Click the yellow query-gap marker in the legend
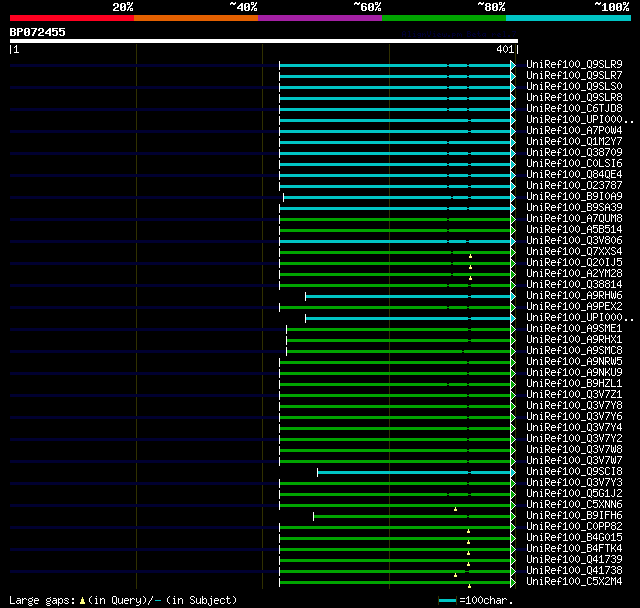Screen dimensions: 640x608 (82, 601)
